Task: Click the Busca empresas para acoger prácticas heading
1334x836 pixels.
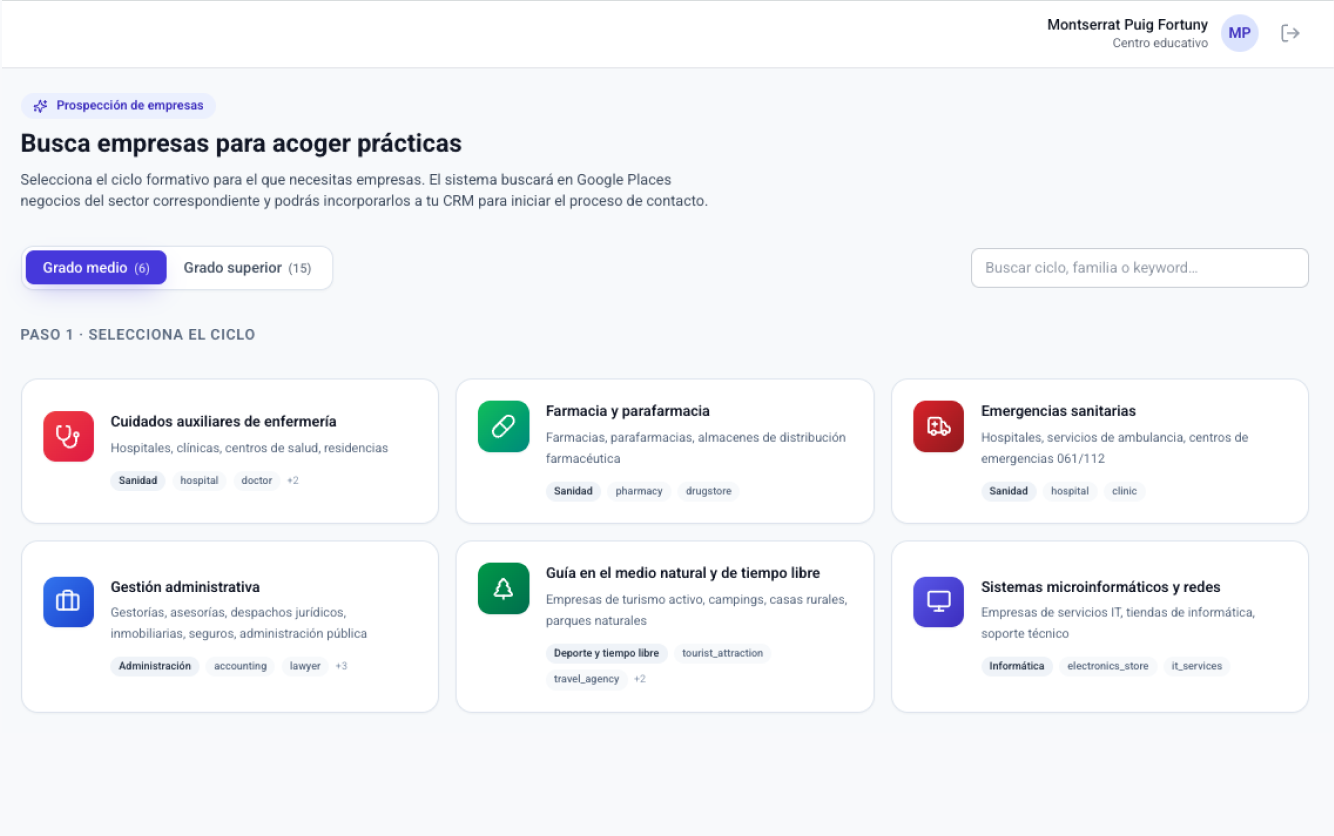Action: click(x=241, y=143)
